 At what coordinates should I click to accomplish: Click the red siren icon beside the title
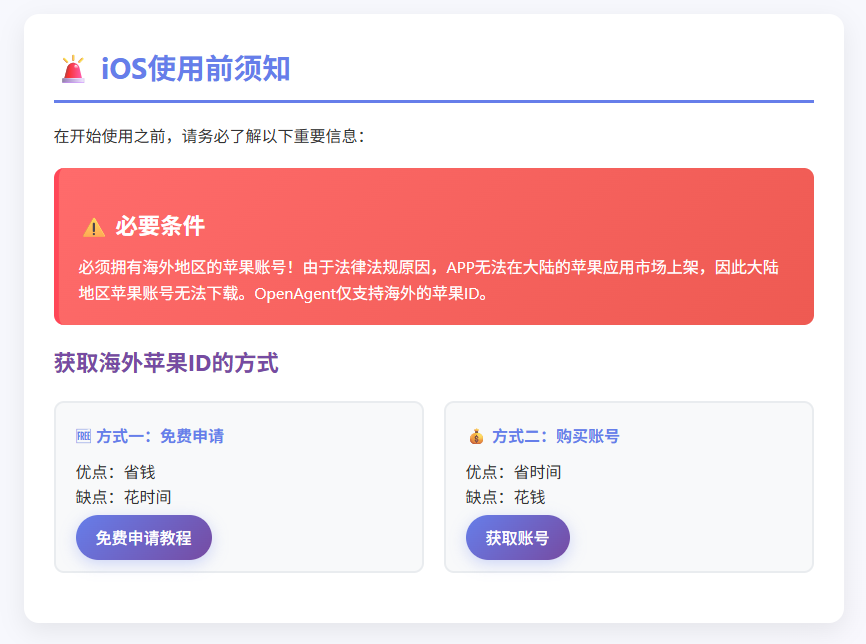(73, 69)
